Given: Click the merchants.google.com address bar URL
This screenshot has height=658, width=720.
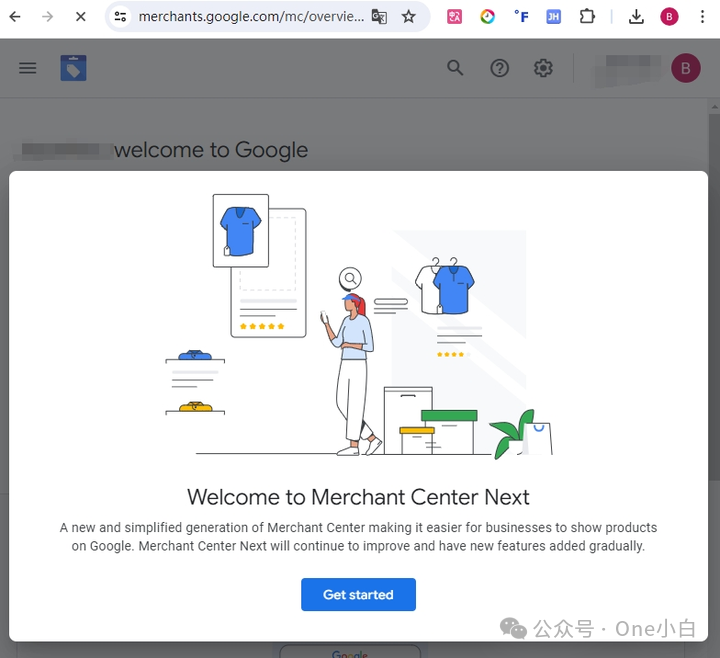Looking at the screenshot, I should coord(251,17).
